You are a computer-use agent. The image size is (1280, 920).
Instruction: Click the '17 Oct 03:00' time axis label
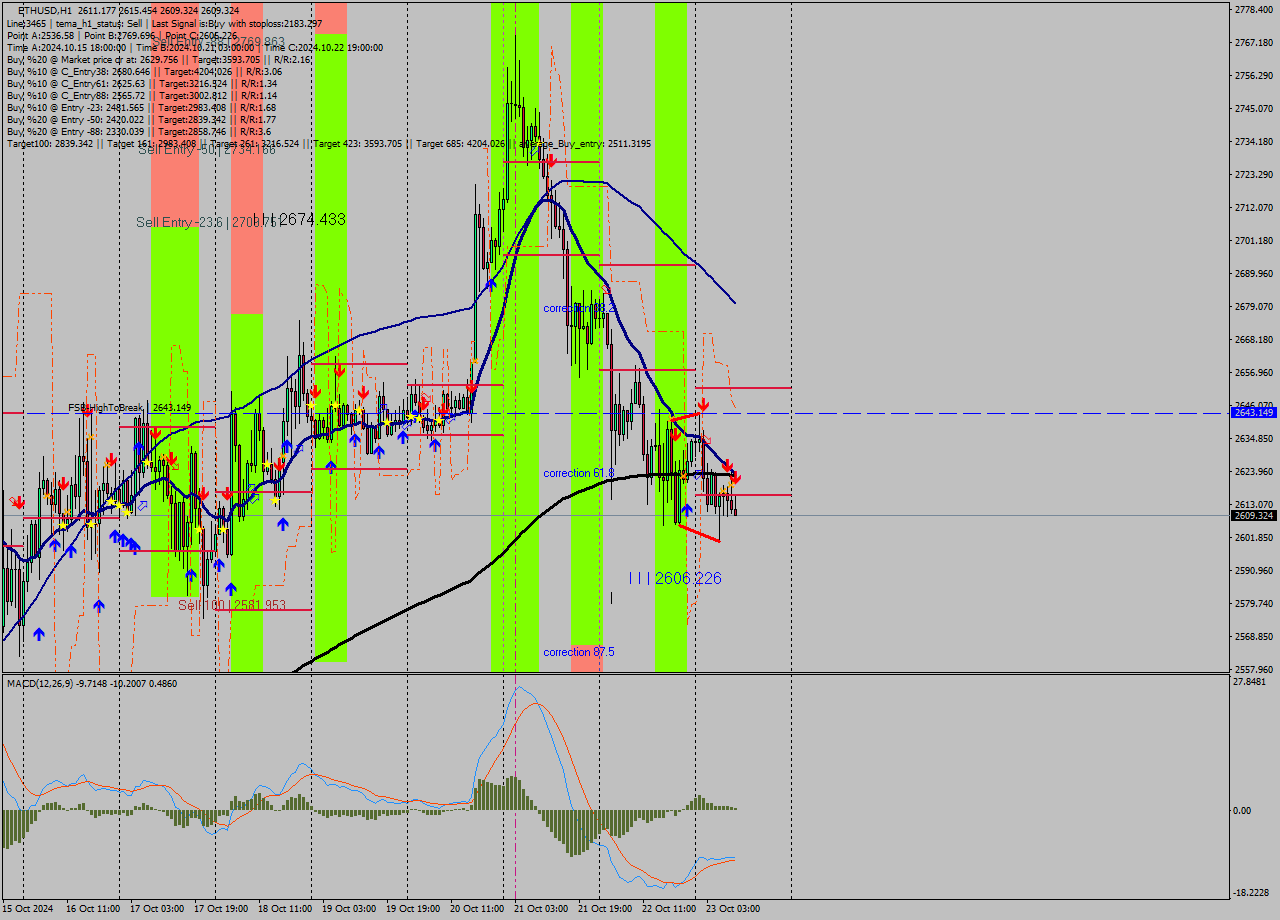[x=156, y=909]
